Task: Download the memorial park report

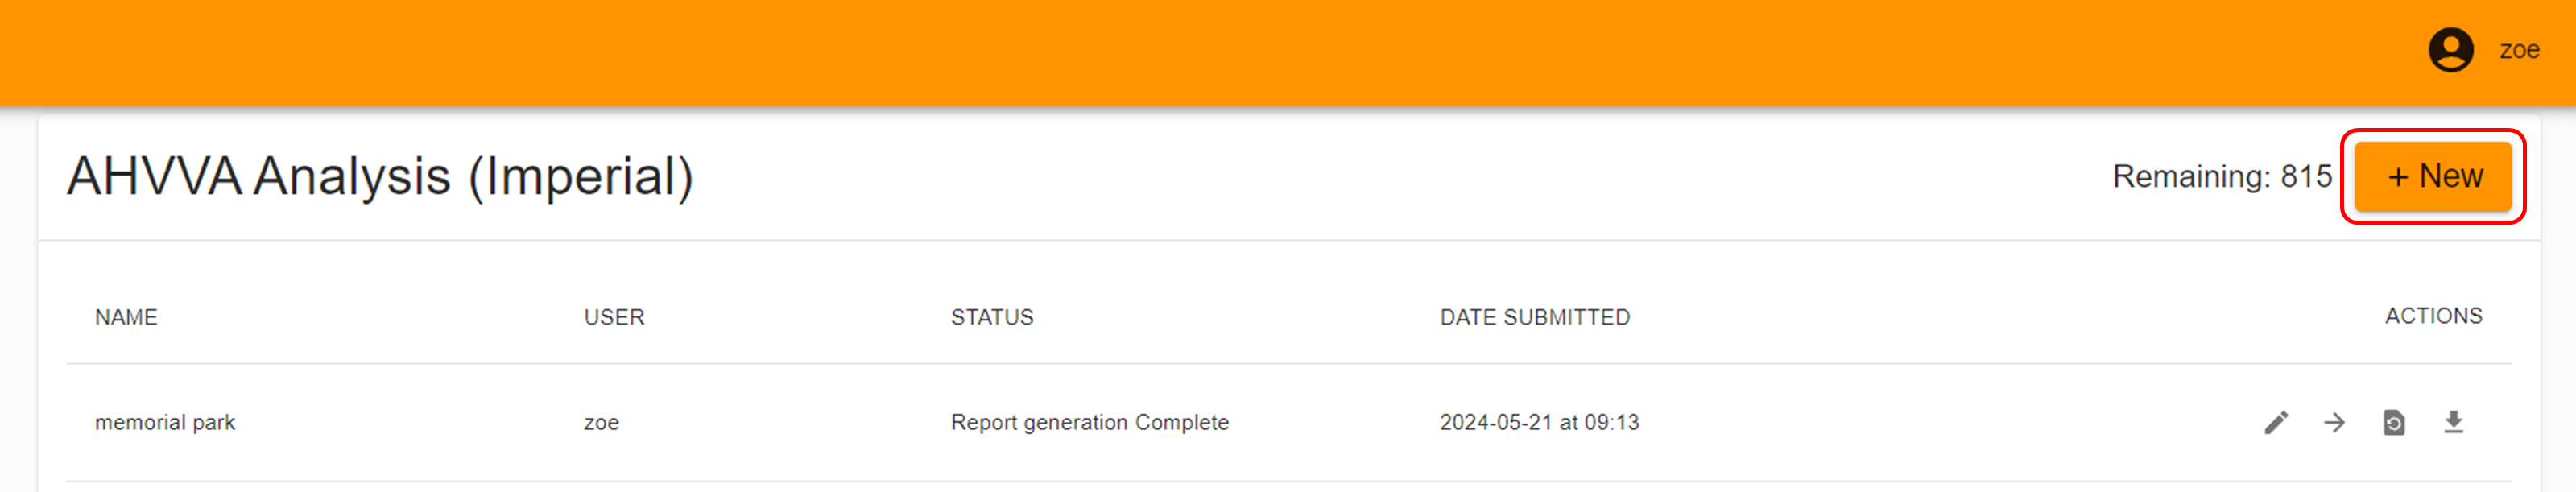Action: tap(2453, 423)
